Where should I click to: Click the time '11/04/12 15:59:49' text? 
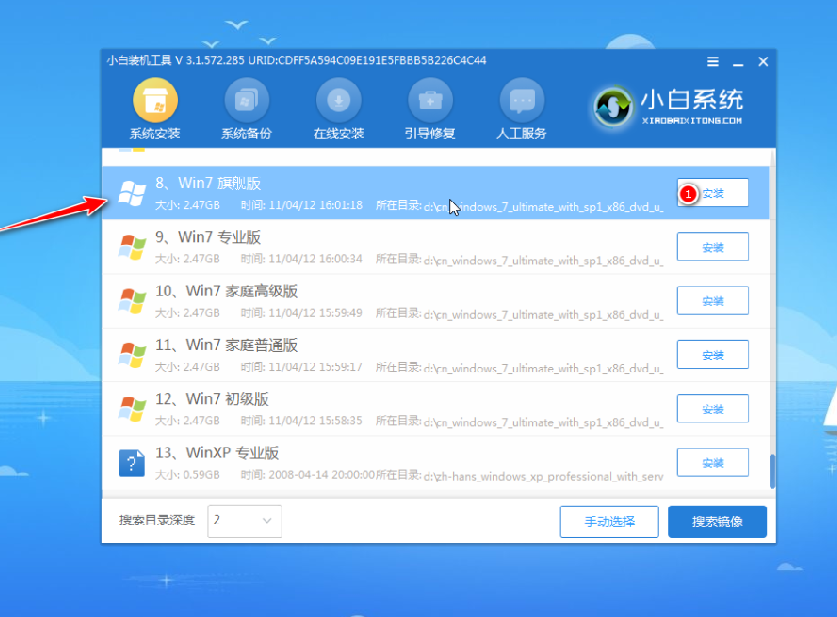pyautogui.click(x=315, y=313)
